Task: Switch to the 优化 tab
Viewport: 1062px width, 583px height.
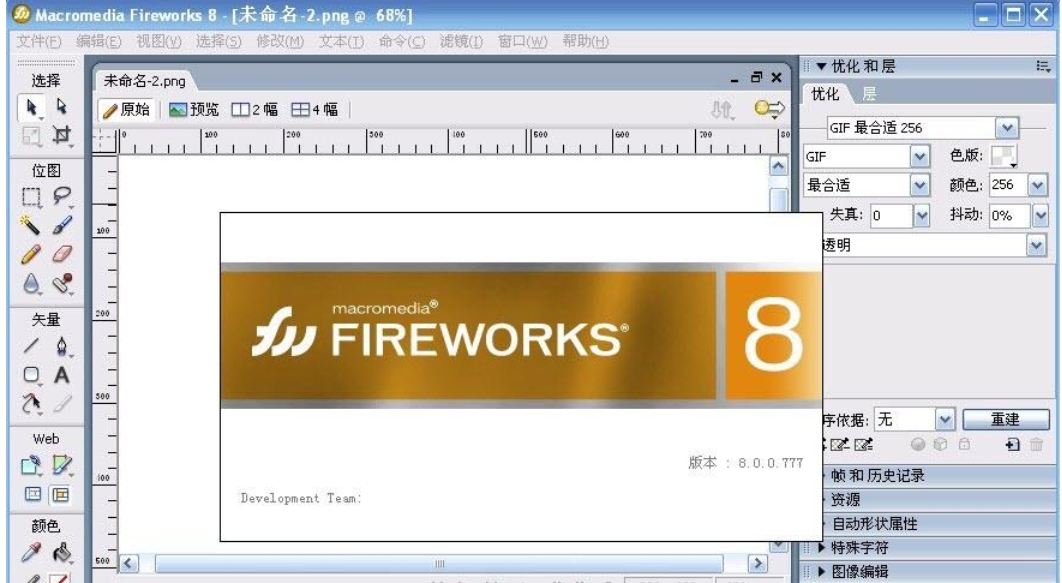Action: [825, 94]
